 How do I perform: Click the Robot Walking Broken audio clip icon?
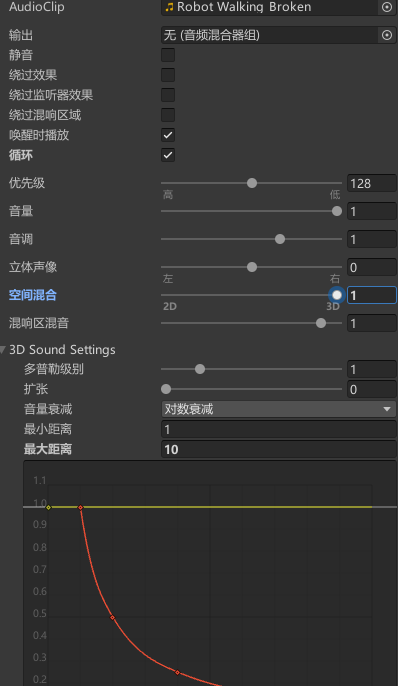pyautogui.click(x=169, y=7)
